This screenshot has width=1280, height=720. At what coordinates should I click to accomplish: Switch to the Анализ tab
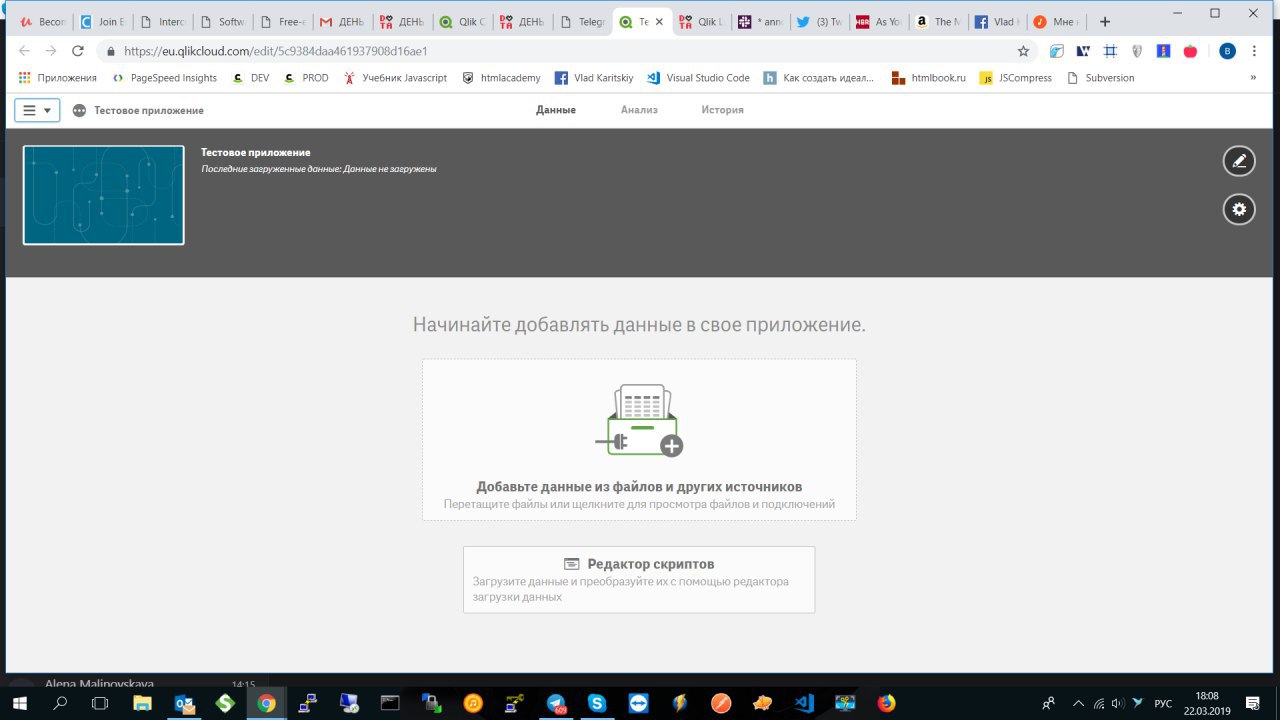click(x=639, y=110)
